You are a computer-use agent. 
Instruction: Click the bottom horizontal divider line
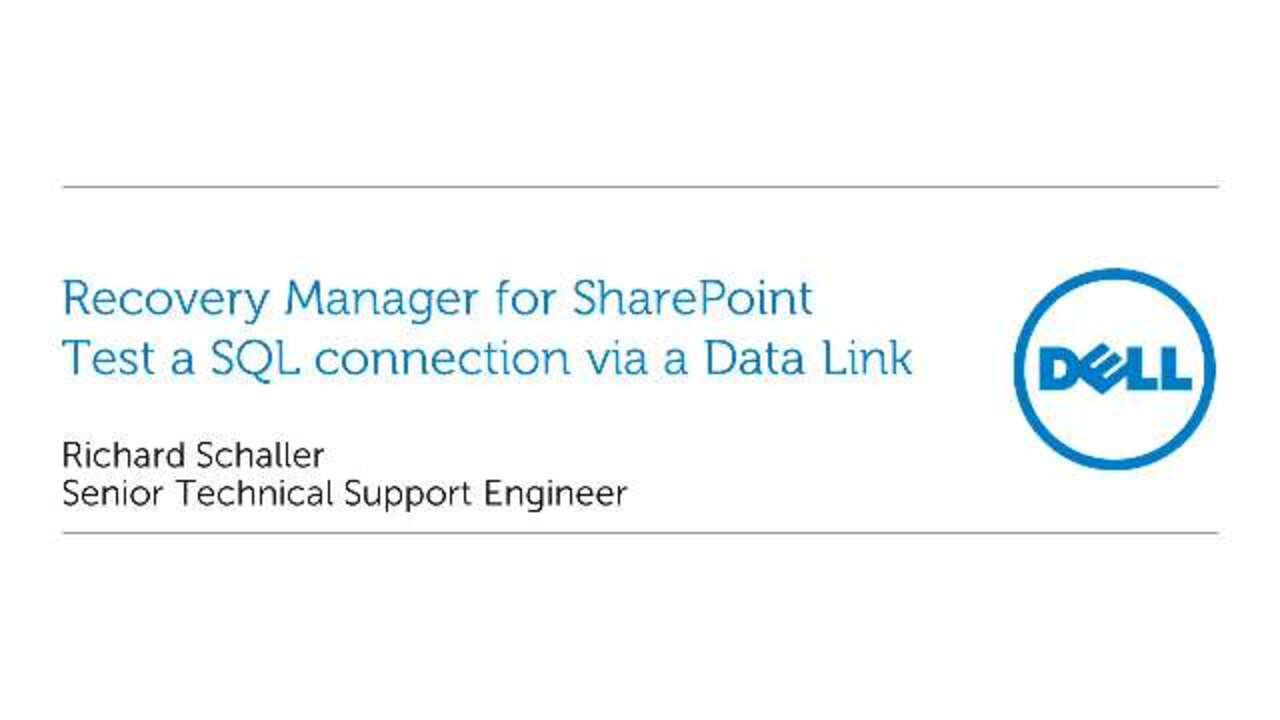[640, 533]
